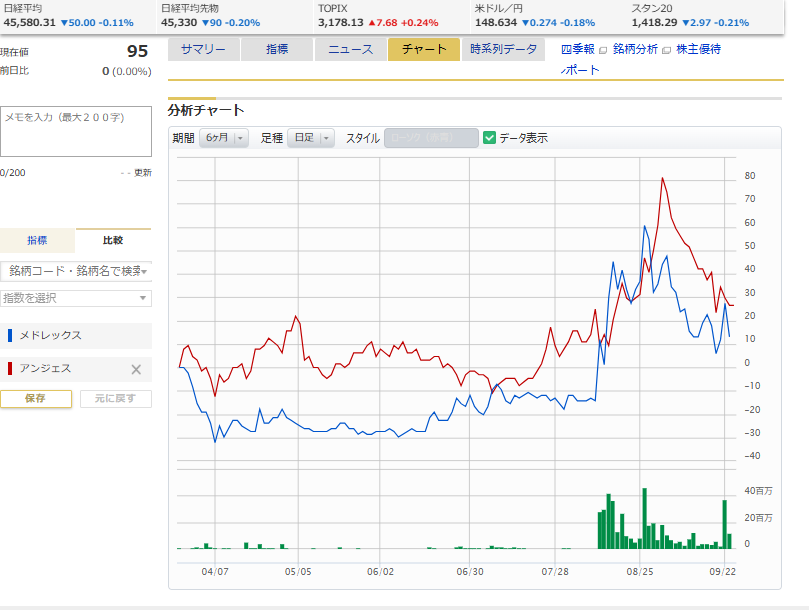Expand the 指数を選択 dropdown

pos(76,298)
